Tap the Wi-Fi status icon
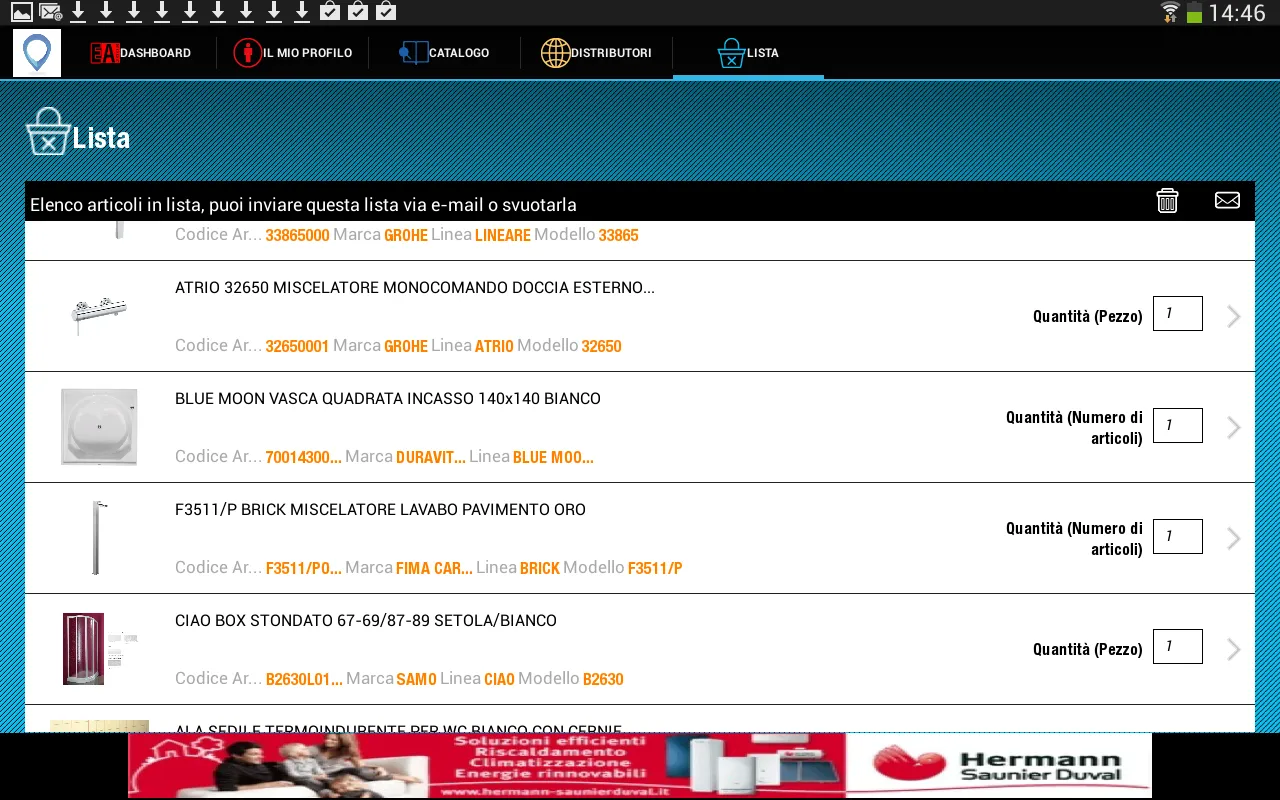 1170,13
